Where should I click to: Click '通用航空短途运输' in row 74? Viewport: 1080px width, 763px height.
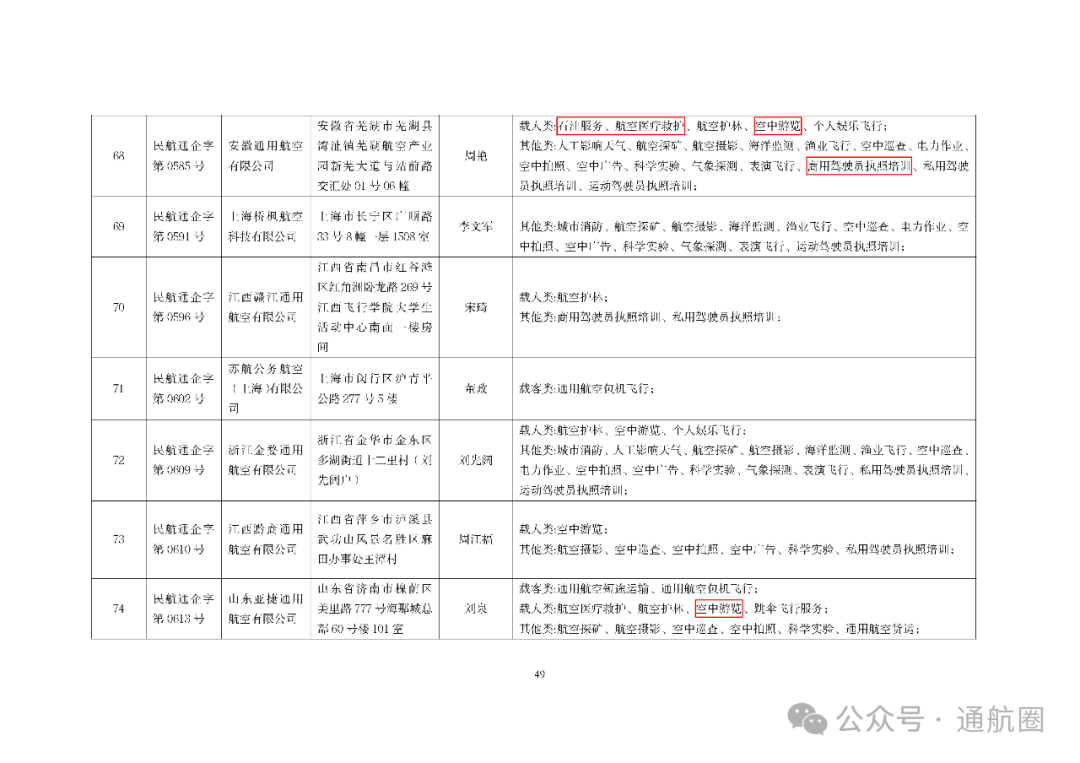click(602, 589)
